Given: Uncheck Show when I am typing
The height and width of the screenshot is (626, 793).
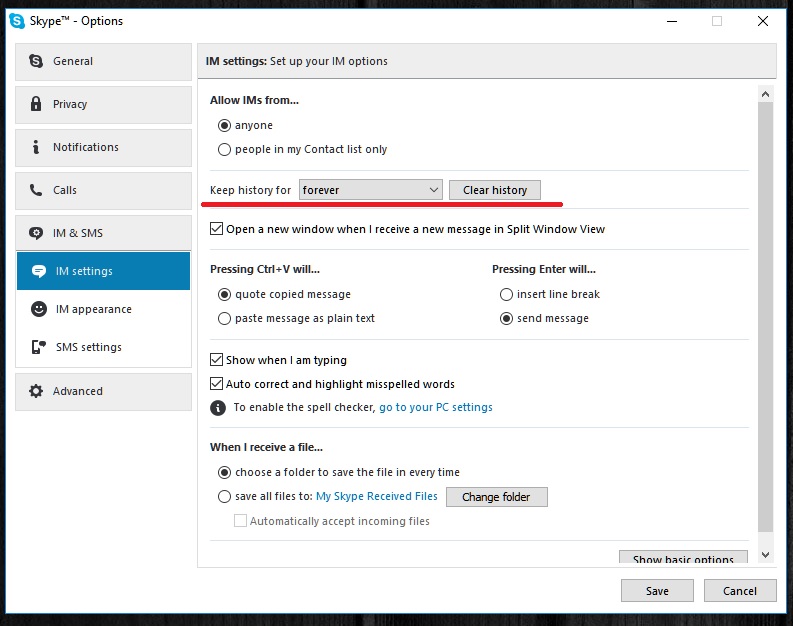Looking at the screenshot, I should (x=216, y=360).
